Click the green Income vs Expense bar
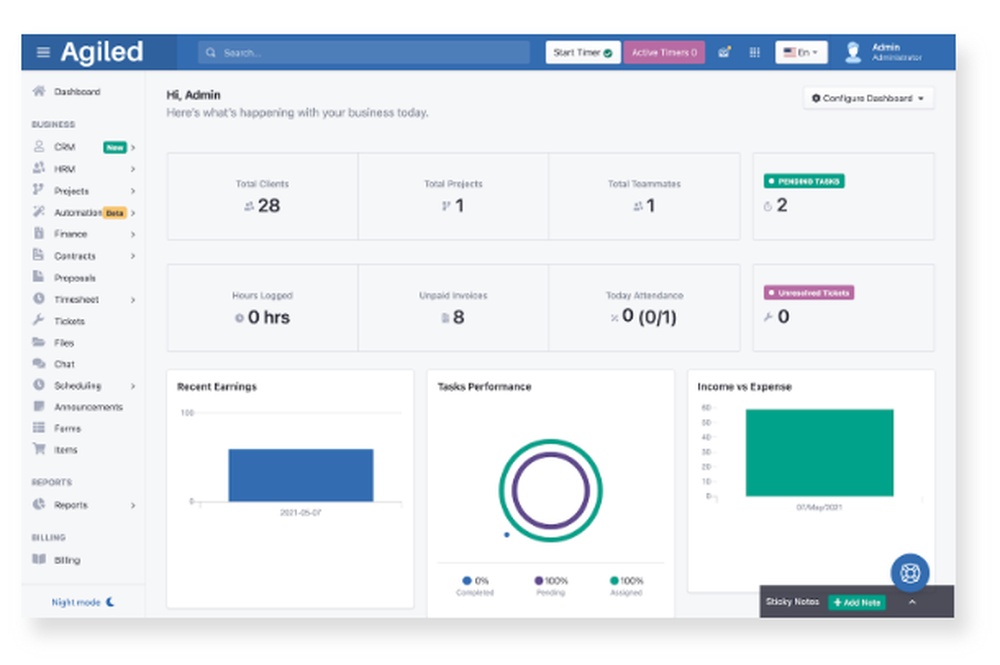The image size is (1000, 665). [820, 453]
